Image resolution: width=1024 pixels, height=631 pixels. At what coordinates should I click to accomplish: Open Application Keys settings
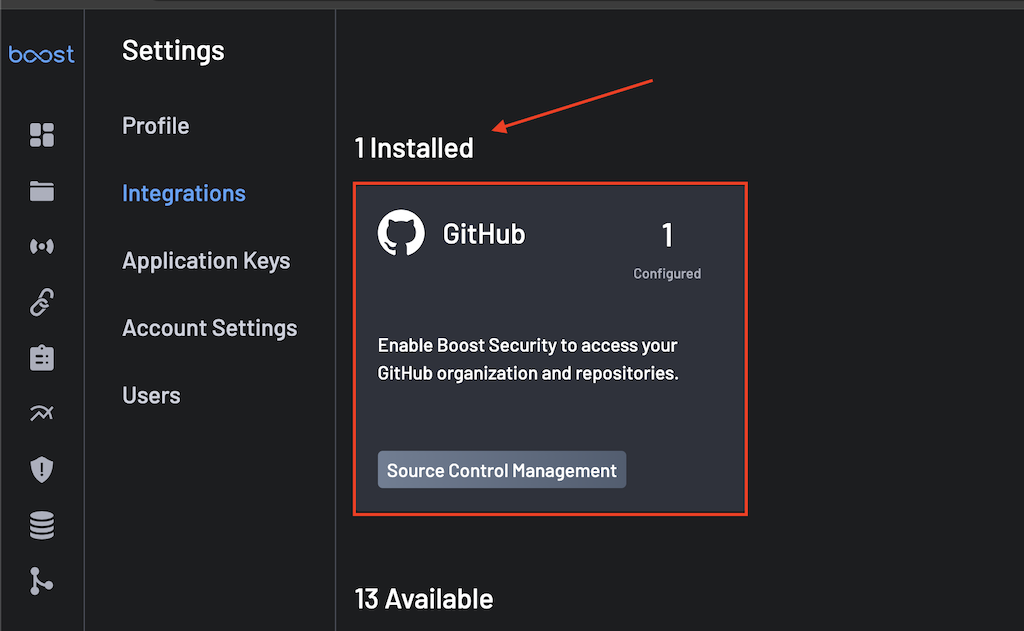(206, 261)
